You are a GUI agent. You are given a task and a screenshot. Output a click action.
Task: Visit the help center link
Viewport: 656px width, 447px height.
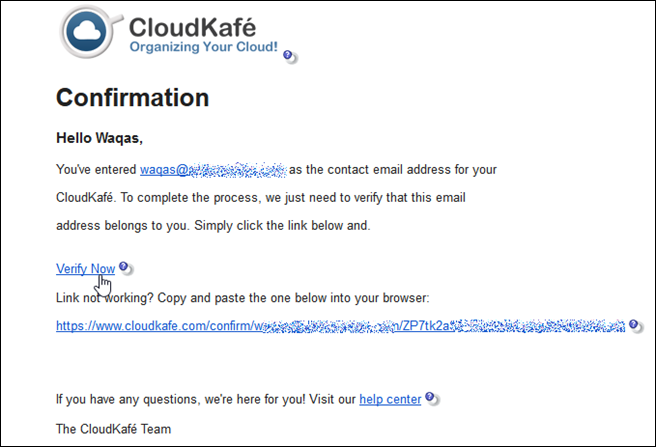click(x=390, y=399)
